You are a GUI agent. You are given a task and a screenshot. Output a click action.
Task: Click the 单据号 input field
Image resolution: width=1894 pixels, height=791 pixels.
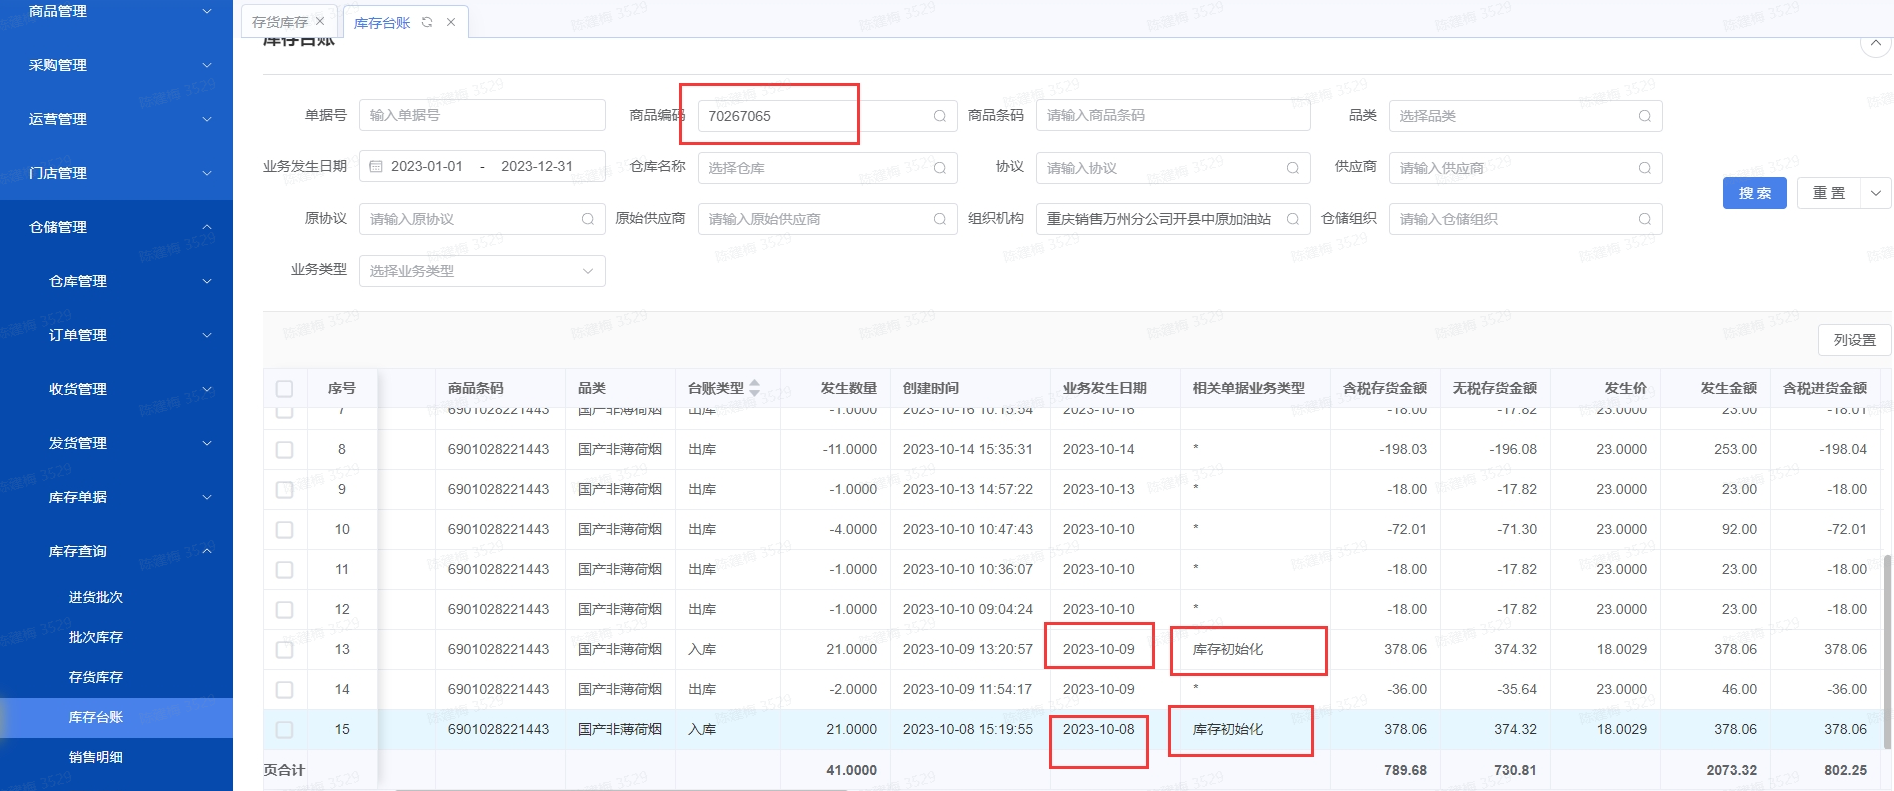(482, 115)
